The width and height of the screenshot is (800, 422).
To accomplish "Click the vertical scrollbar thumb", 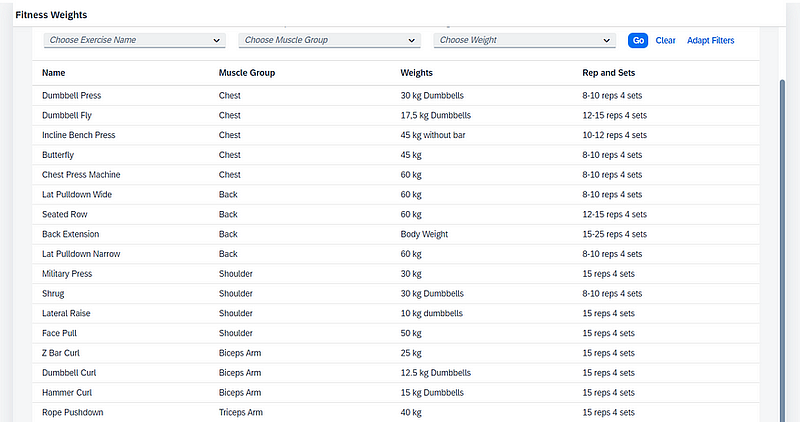I will (783, 250).
